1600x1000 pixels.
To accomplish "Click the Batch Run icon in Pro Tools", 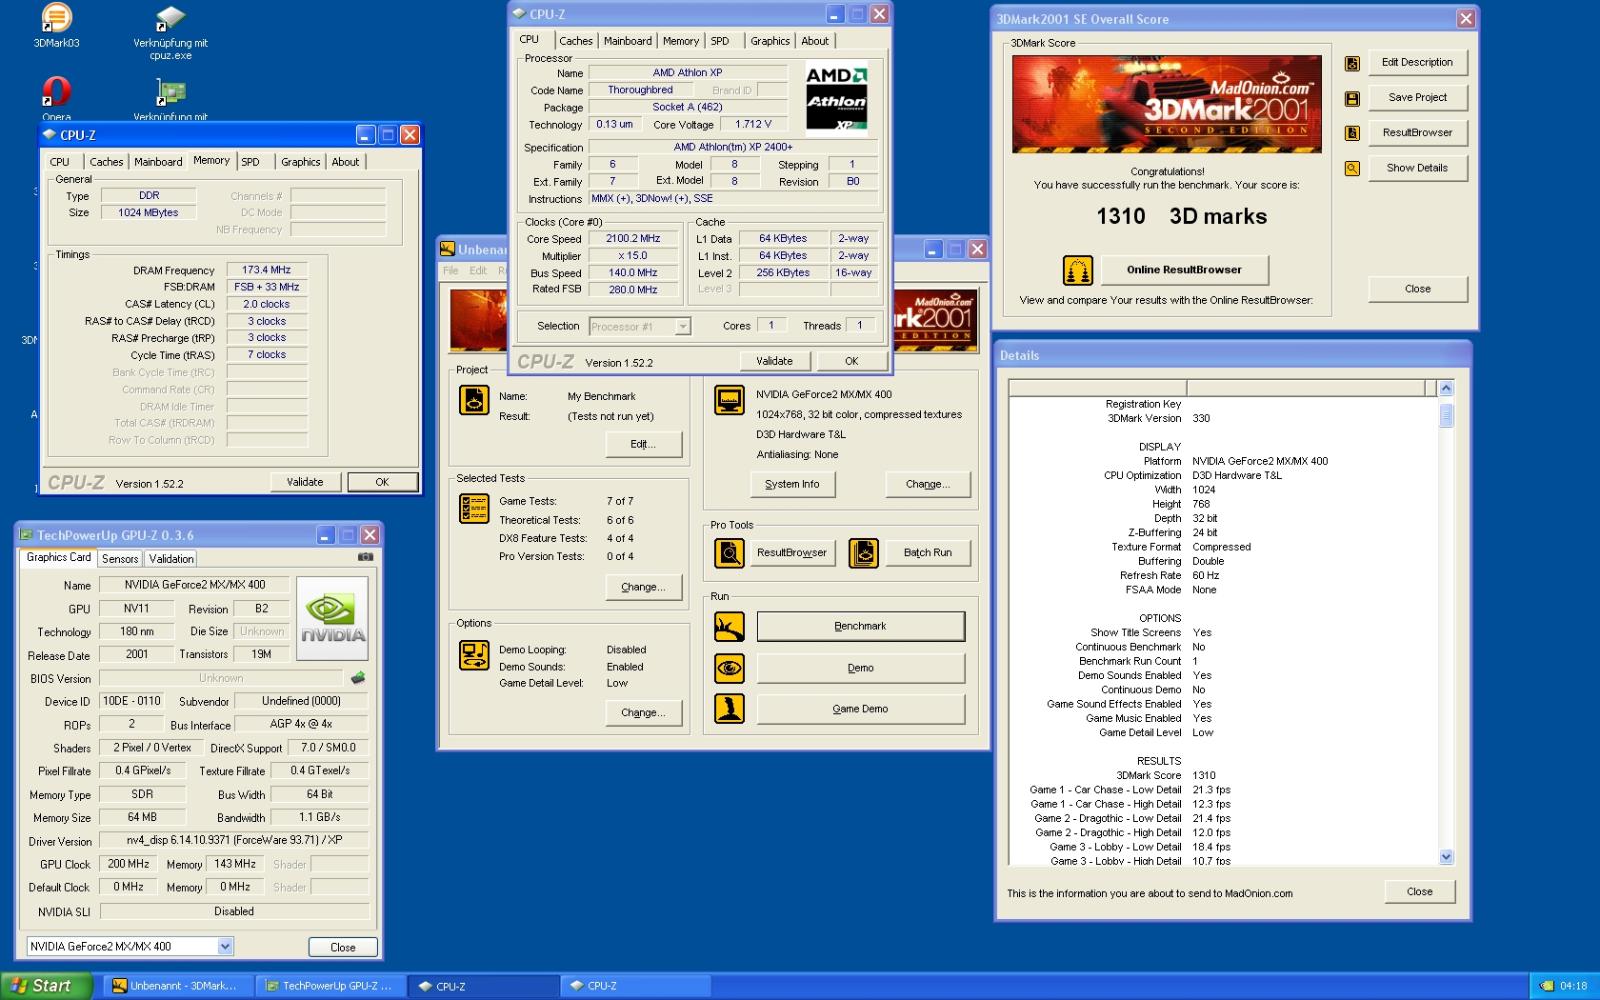I will click(864, 553).
